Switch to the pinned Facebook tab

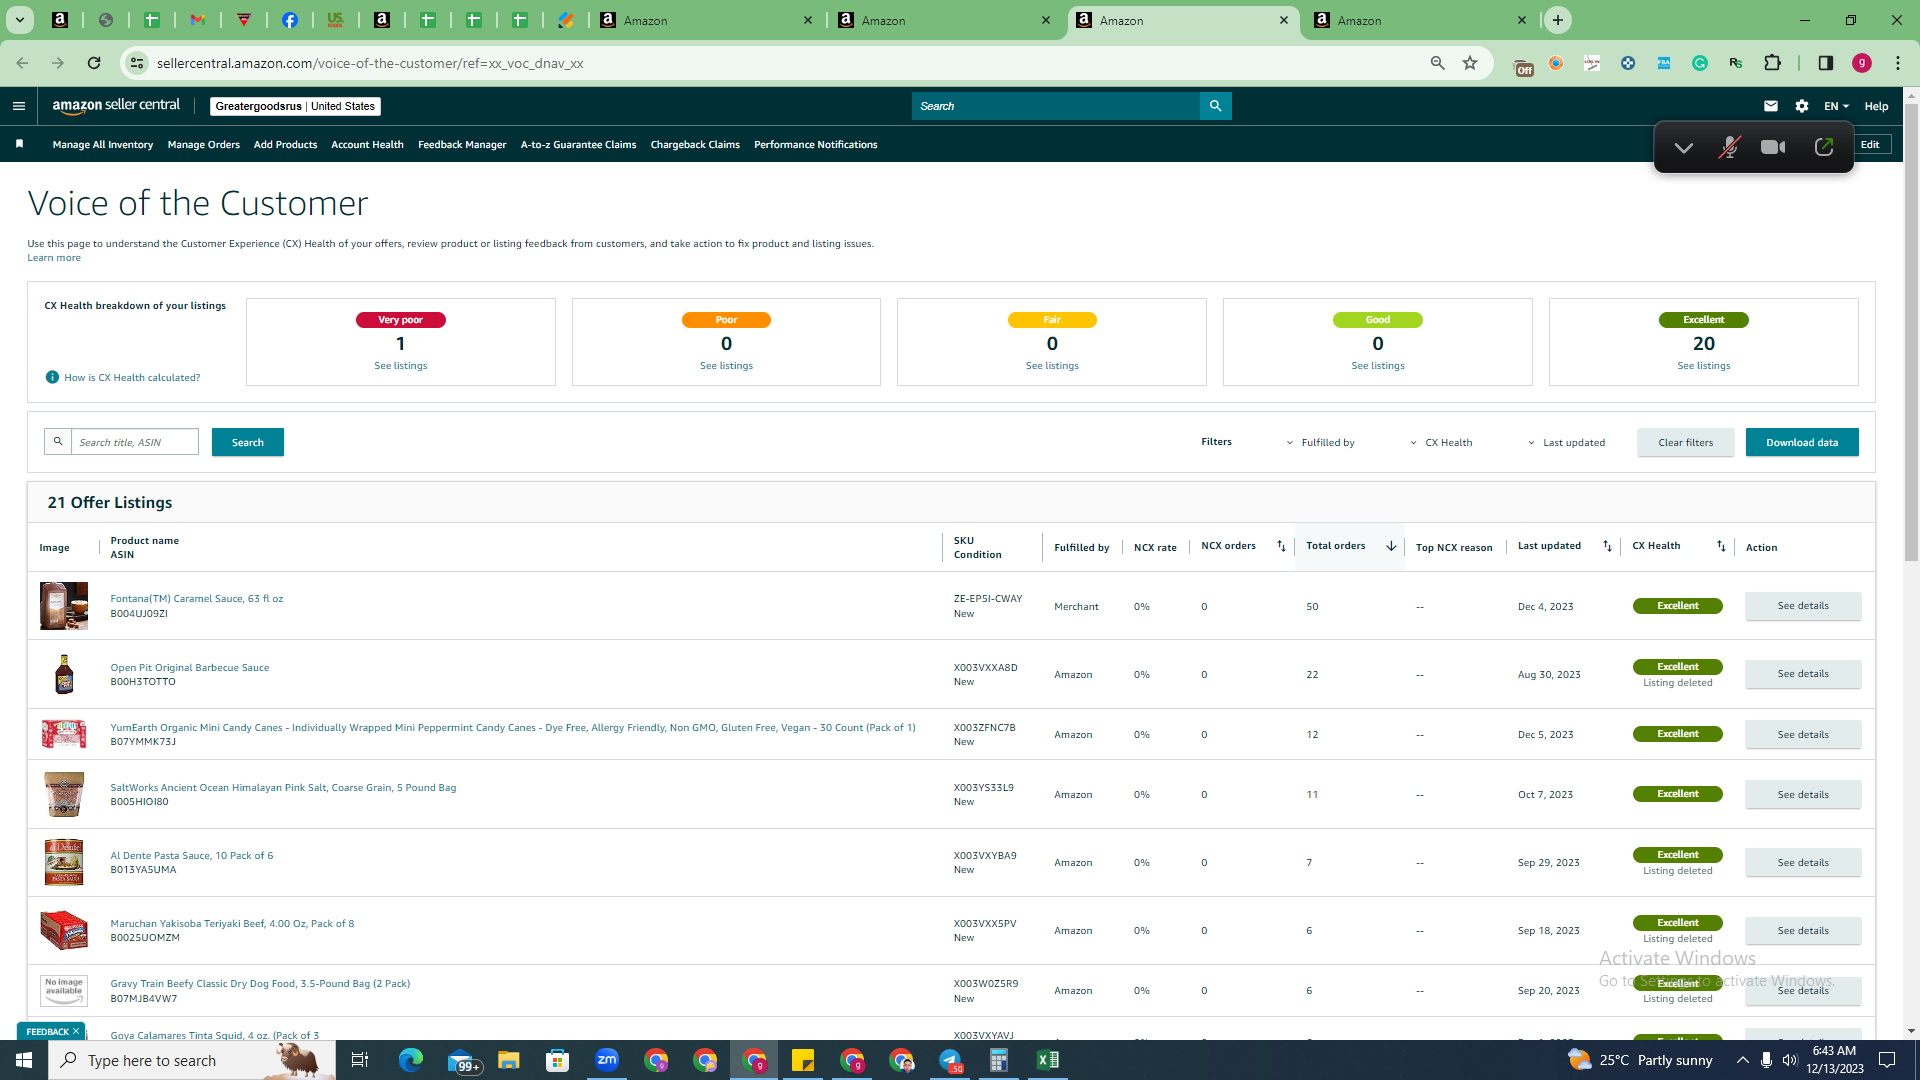pyautogui.click(x=290, y=20)
